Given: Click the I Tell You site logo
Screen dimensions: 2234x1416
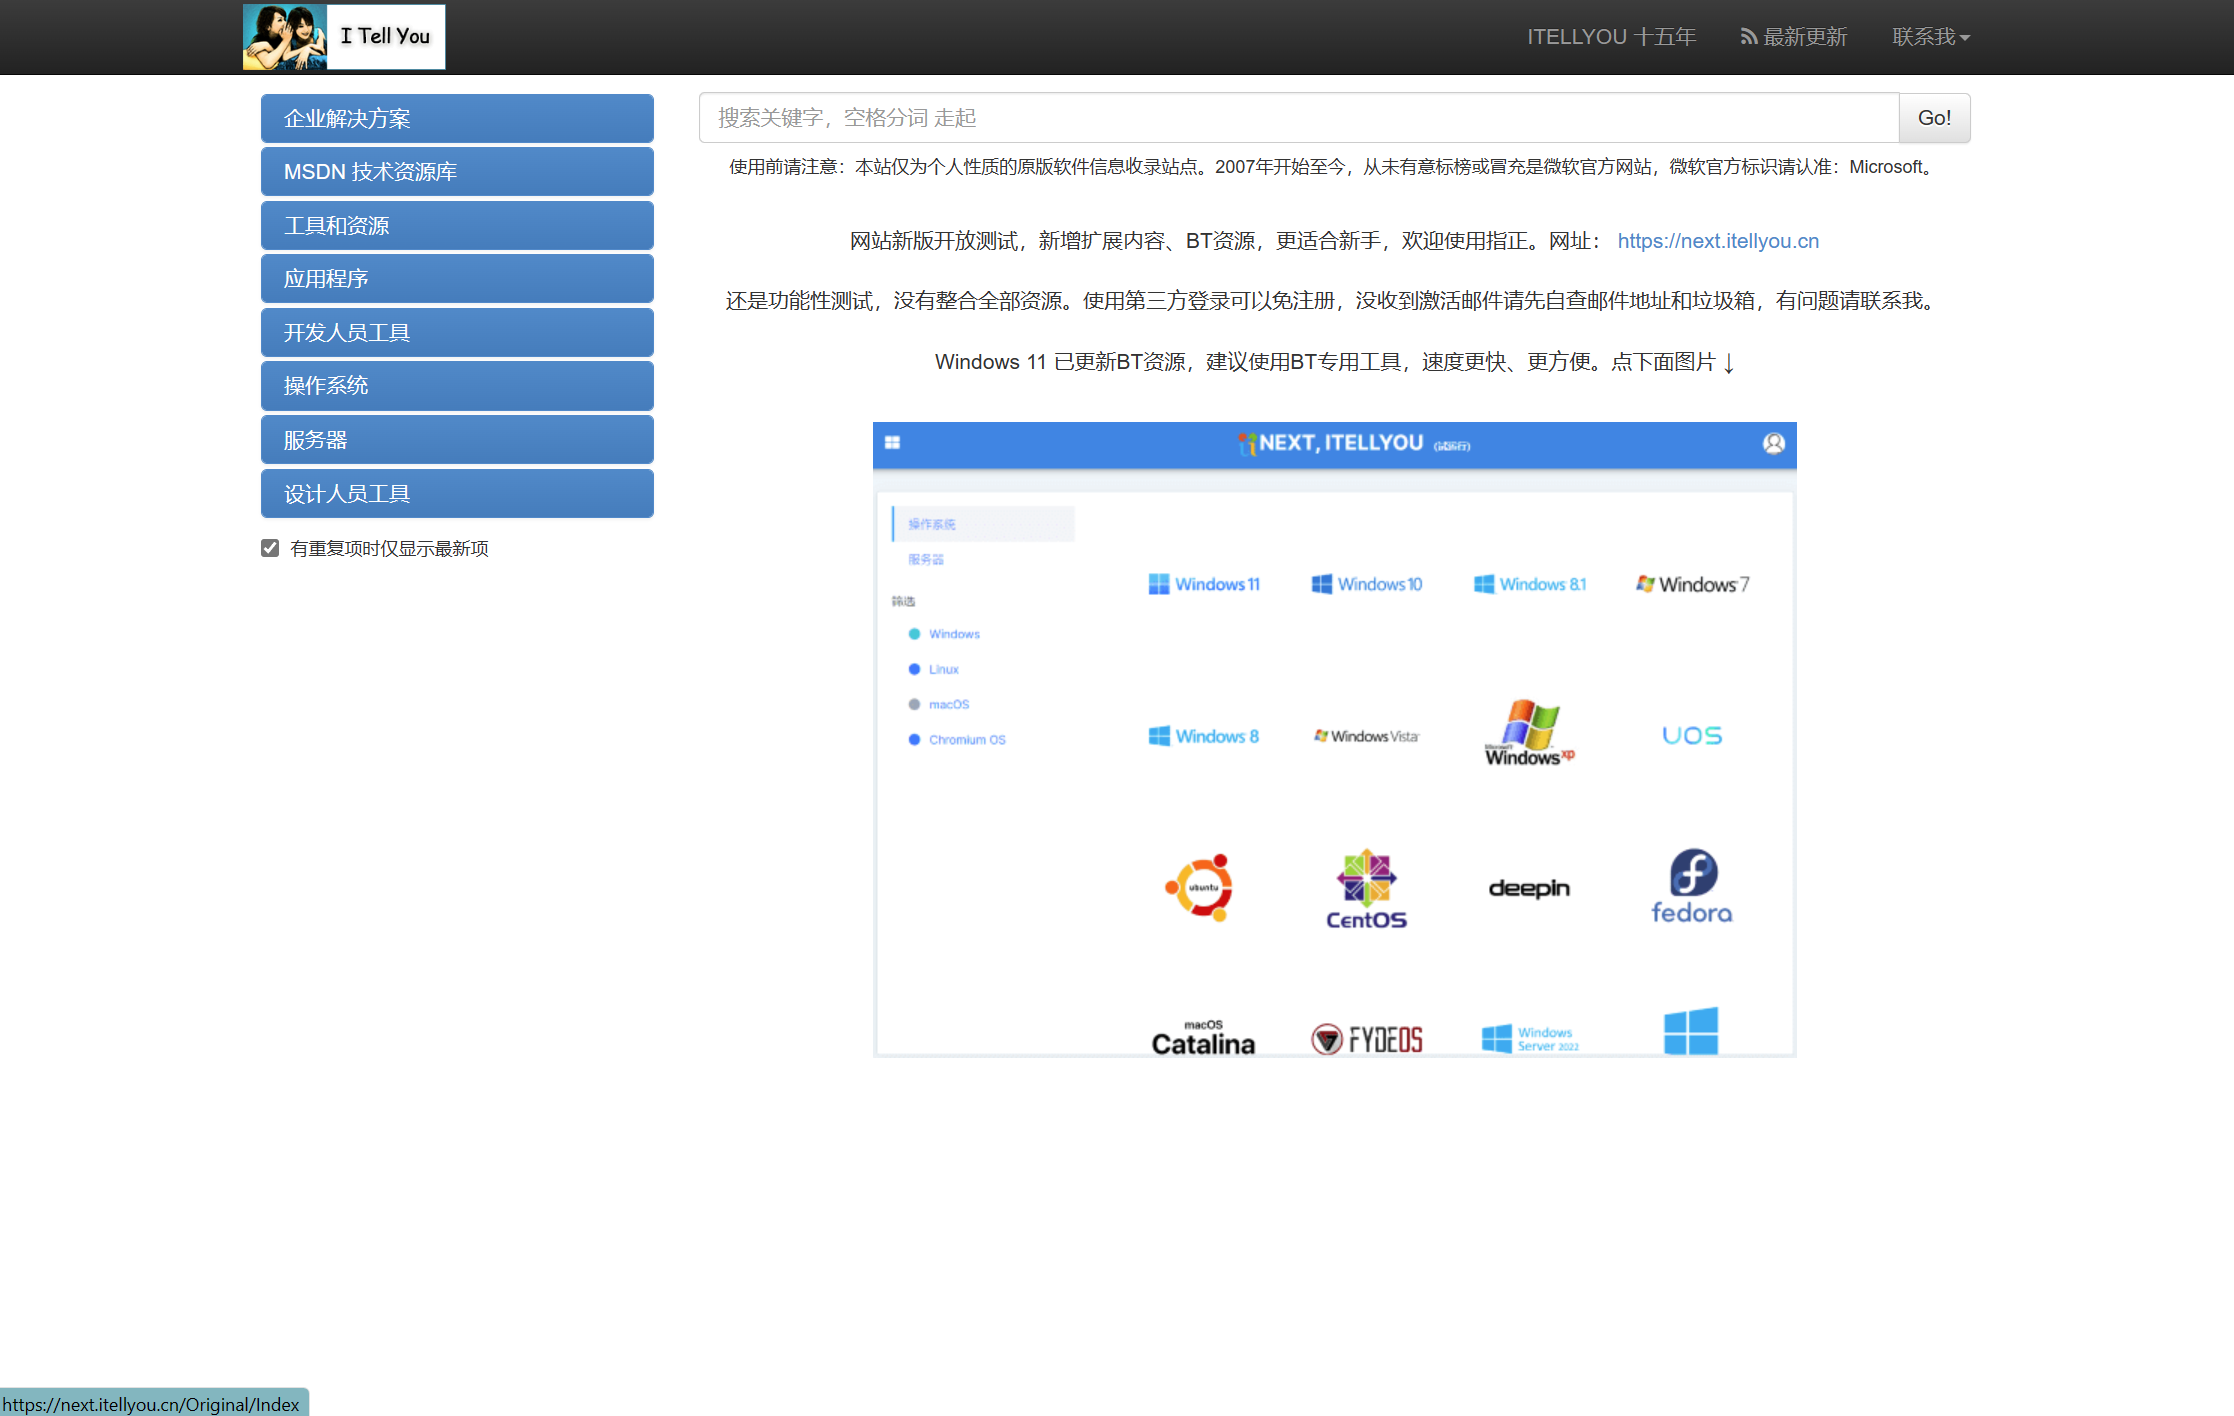Looking at the screenshot, I should pos(343,37).
